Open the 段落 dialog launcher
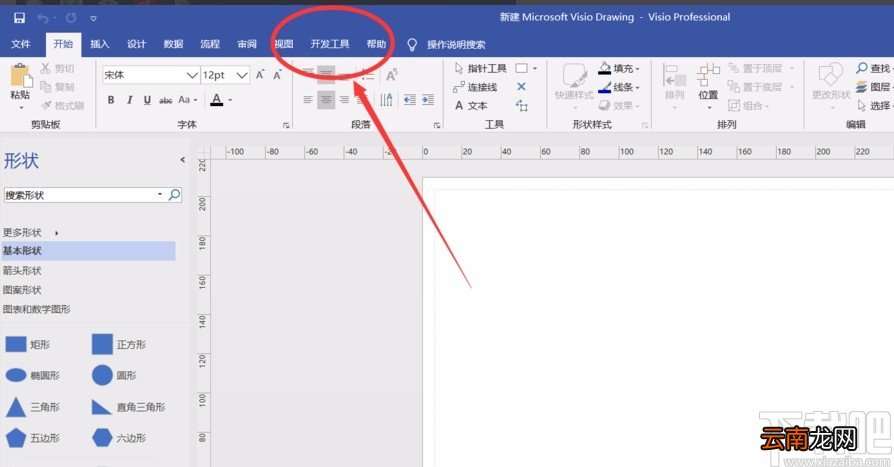This screenshot has width=894, height=467. click(x=437, y=125)
